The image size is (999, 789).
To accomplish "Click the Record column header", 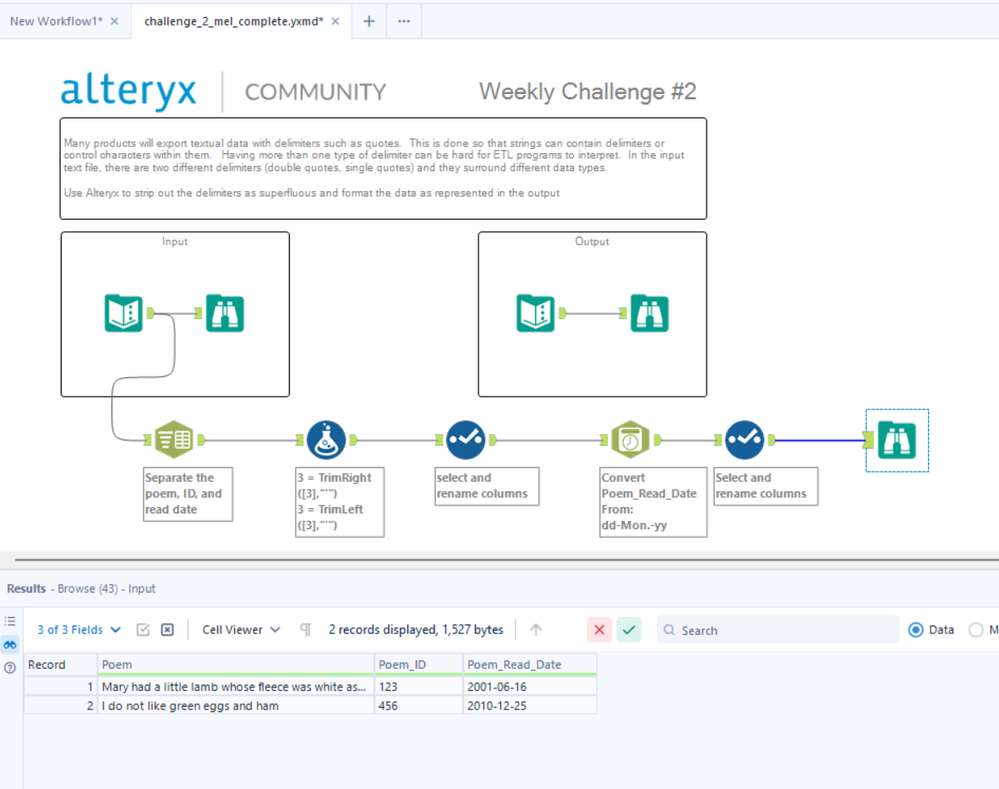I will (x=61, y=665).
